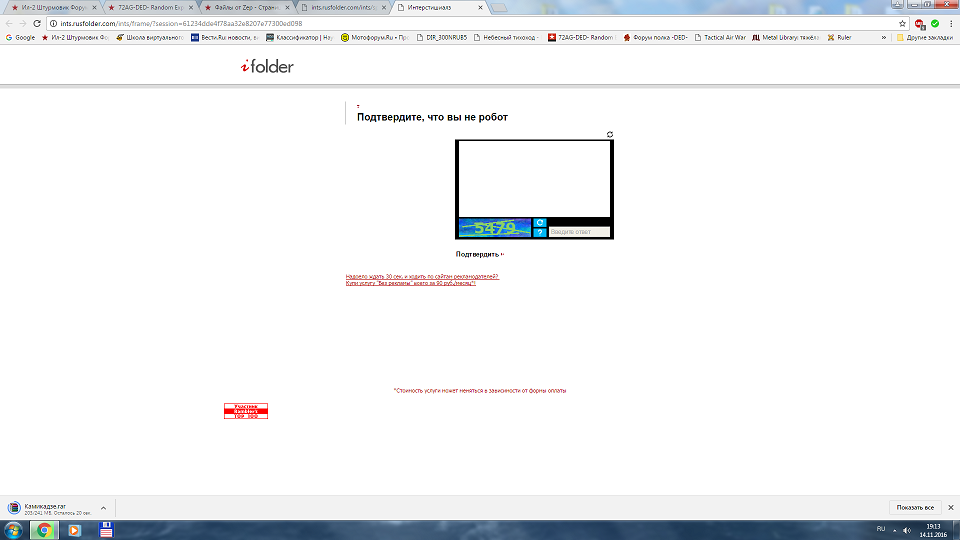
Task: Open the 'Форум полка -DED-' bookmark
Action: [x=655, y=37]
